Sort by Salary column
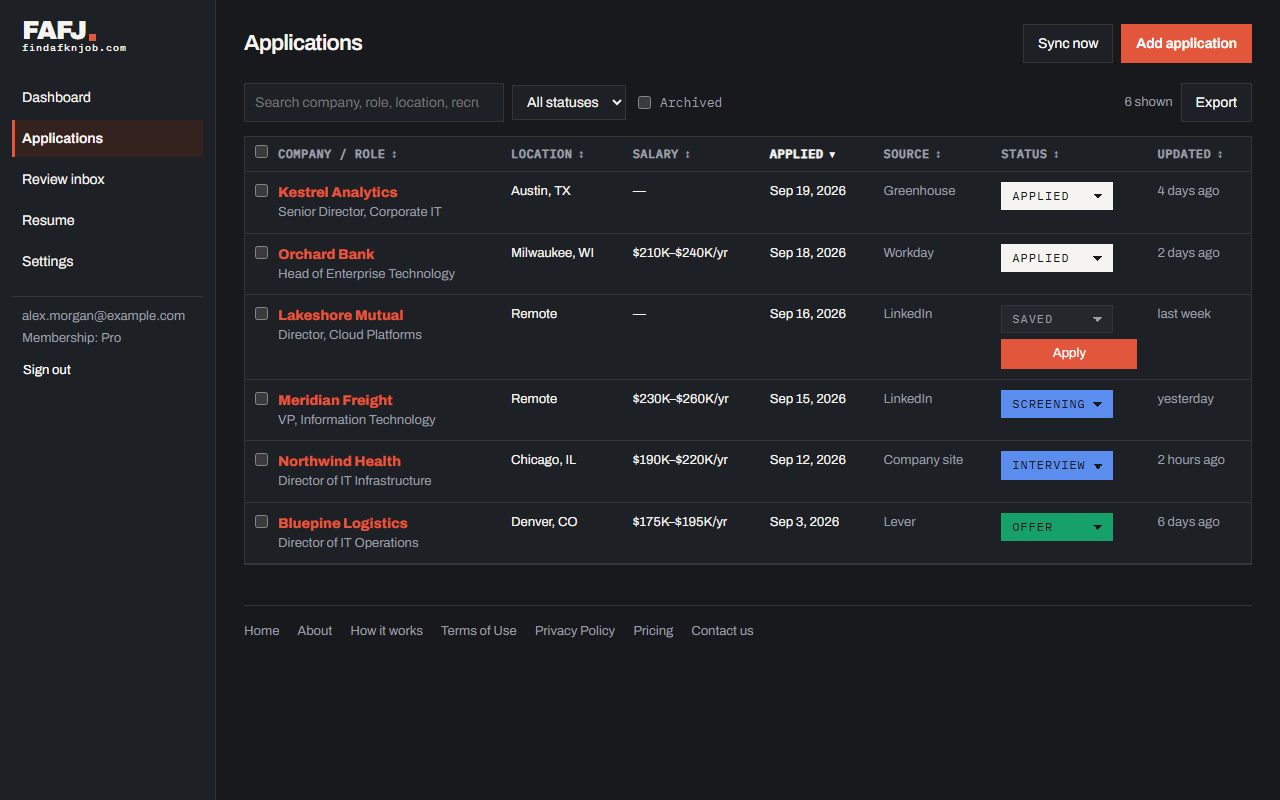This screenshot has width=1280, height=800. [x=661, y=154]
